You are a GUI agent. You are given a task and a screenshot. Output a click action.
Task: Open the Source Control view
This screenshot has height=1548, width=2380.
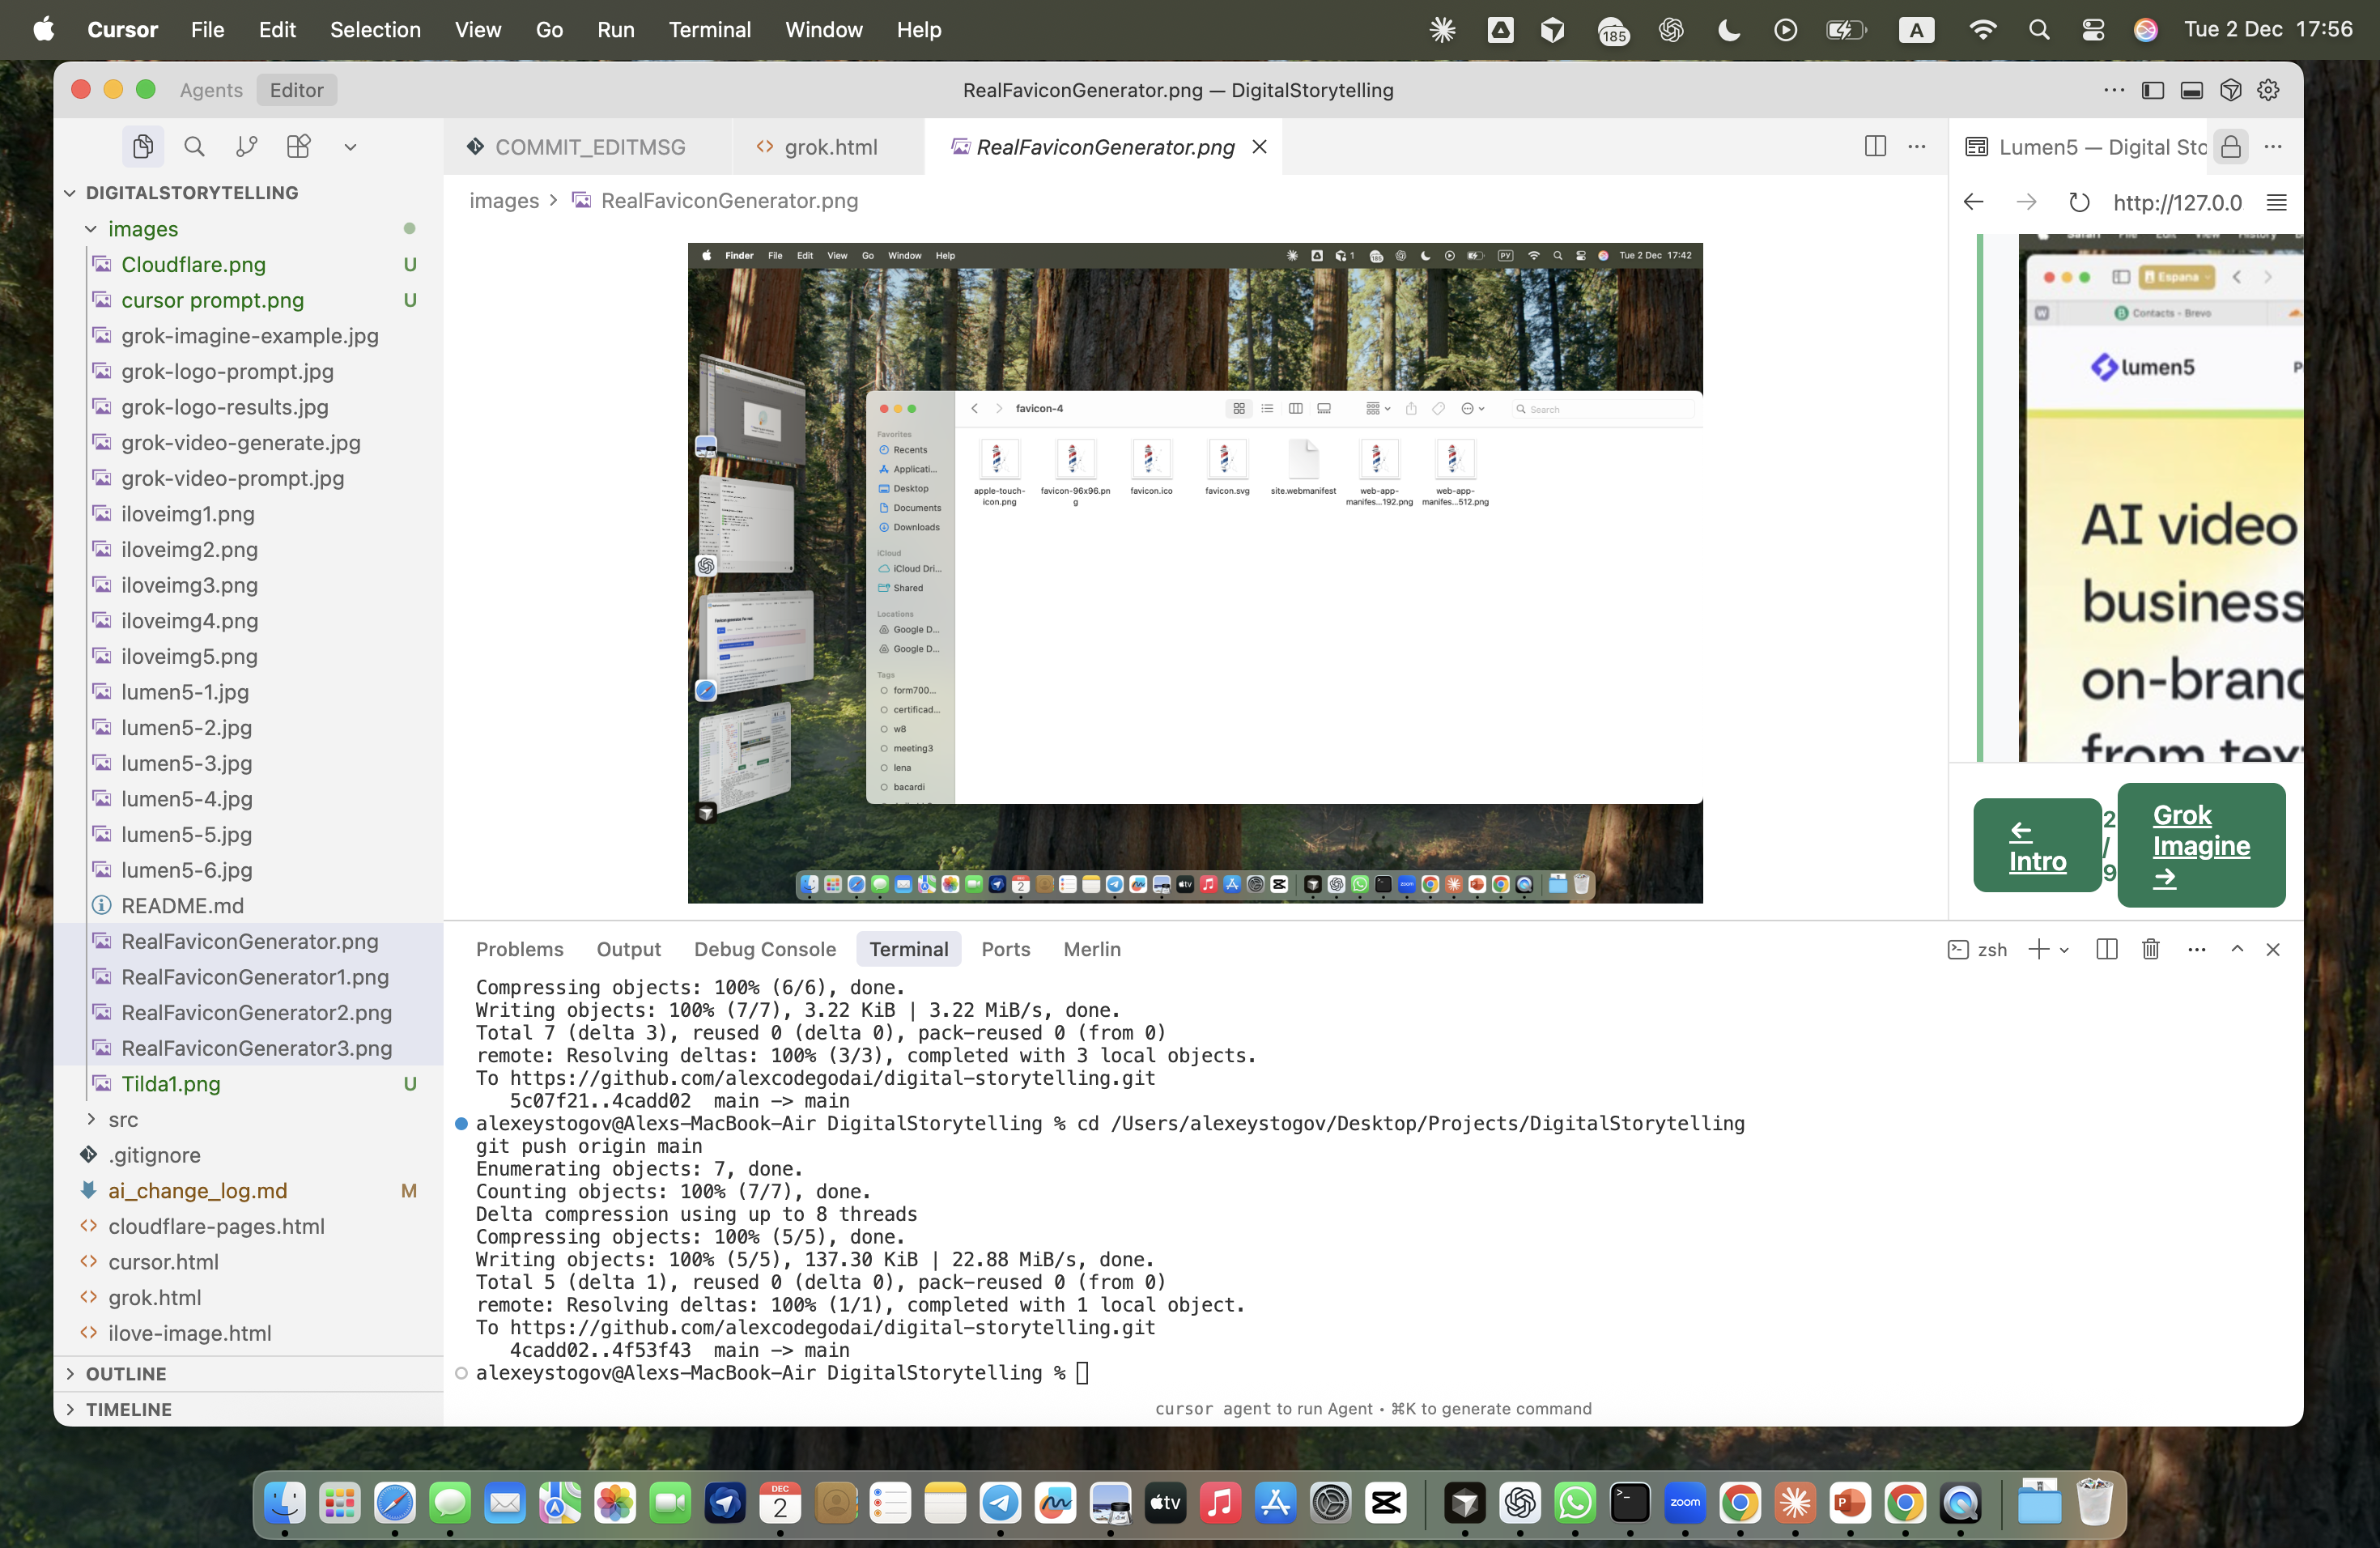point(245,146)
